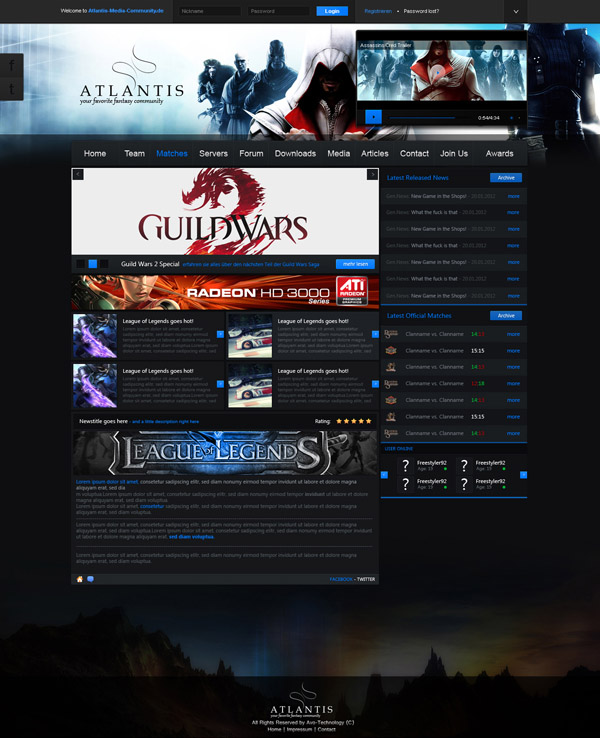Image resolution: width=600 pixels, height=738 pixels.
Task: Open the Media menu item
Action: [339, 153]
